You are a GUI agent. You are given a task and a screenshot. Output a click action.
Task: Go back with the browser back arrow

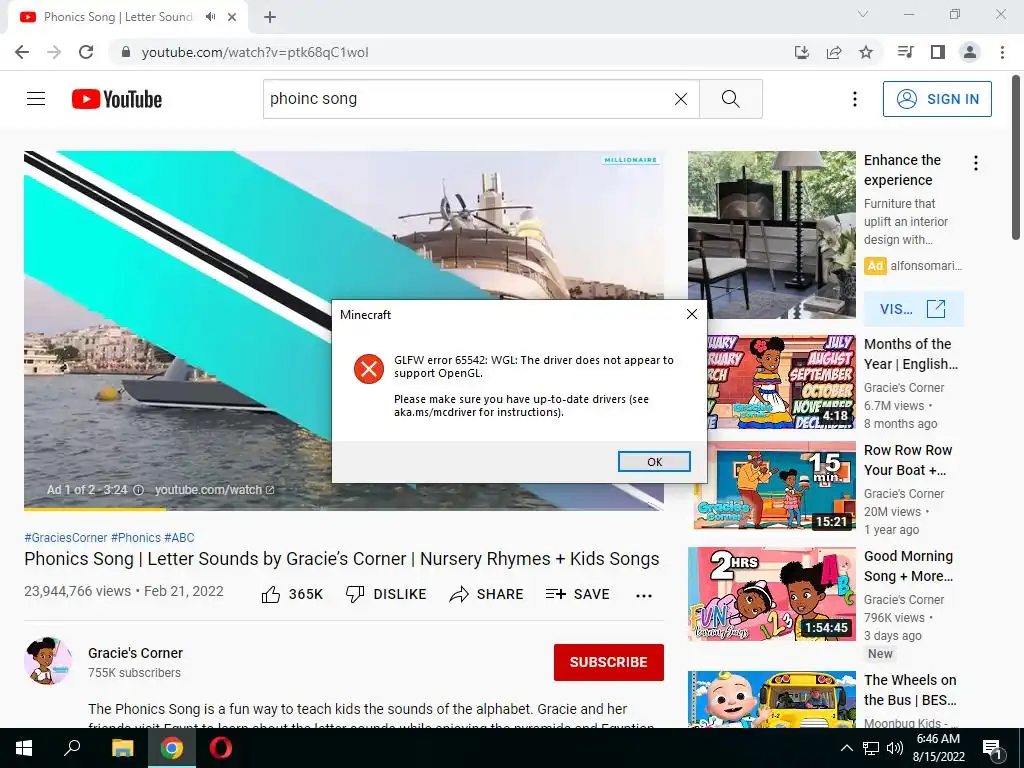tap(22, 52)
